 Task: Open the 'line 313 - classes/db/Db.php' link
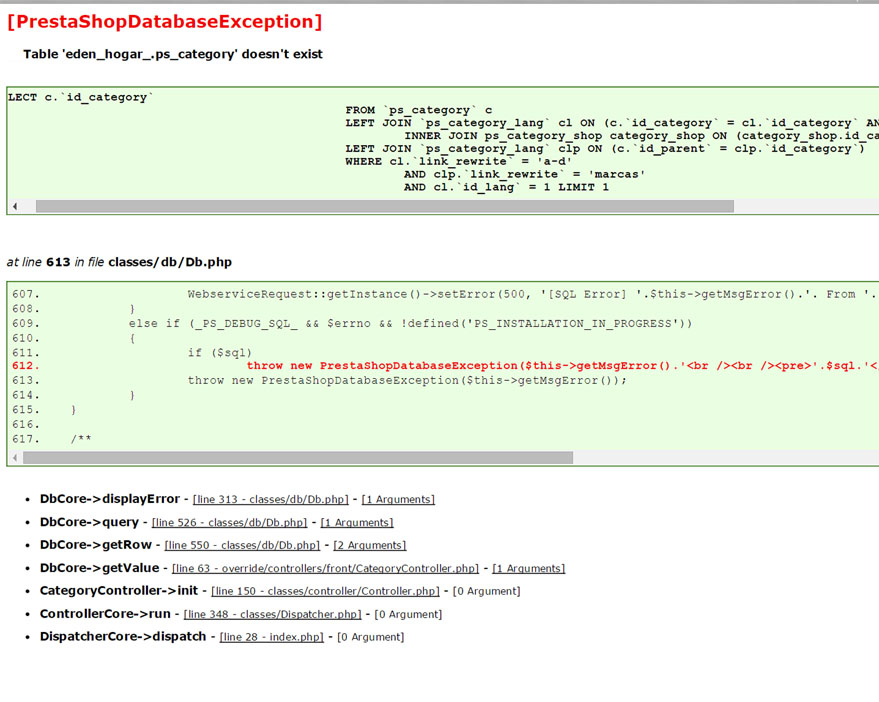271,500
